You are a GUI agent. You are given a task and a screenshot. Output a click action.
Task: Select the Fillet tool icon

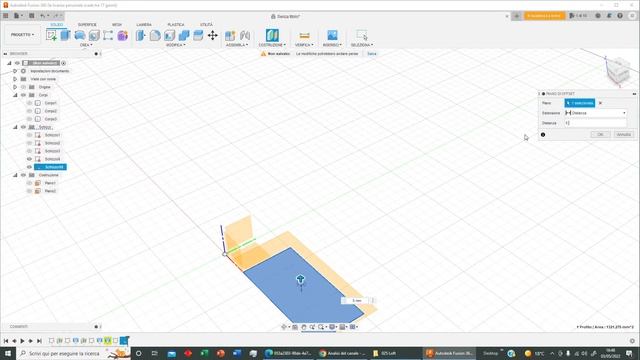click(155, 36)
